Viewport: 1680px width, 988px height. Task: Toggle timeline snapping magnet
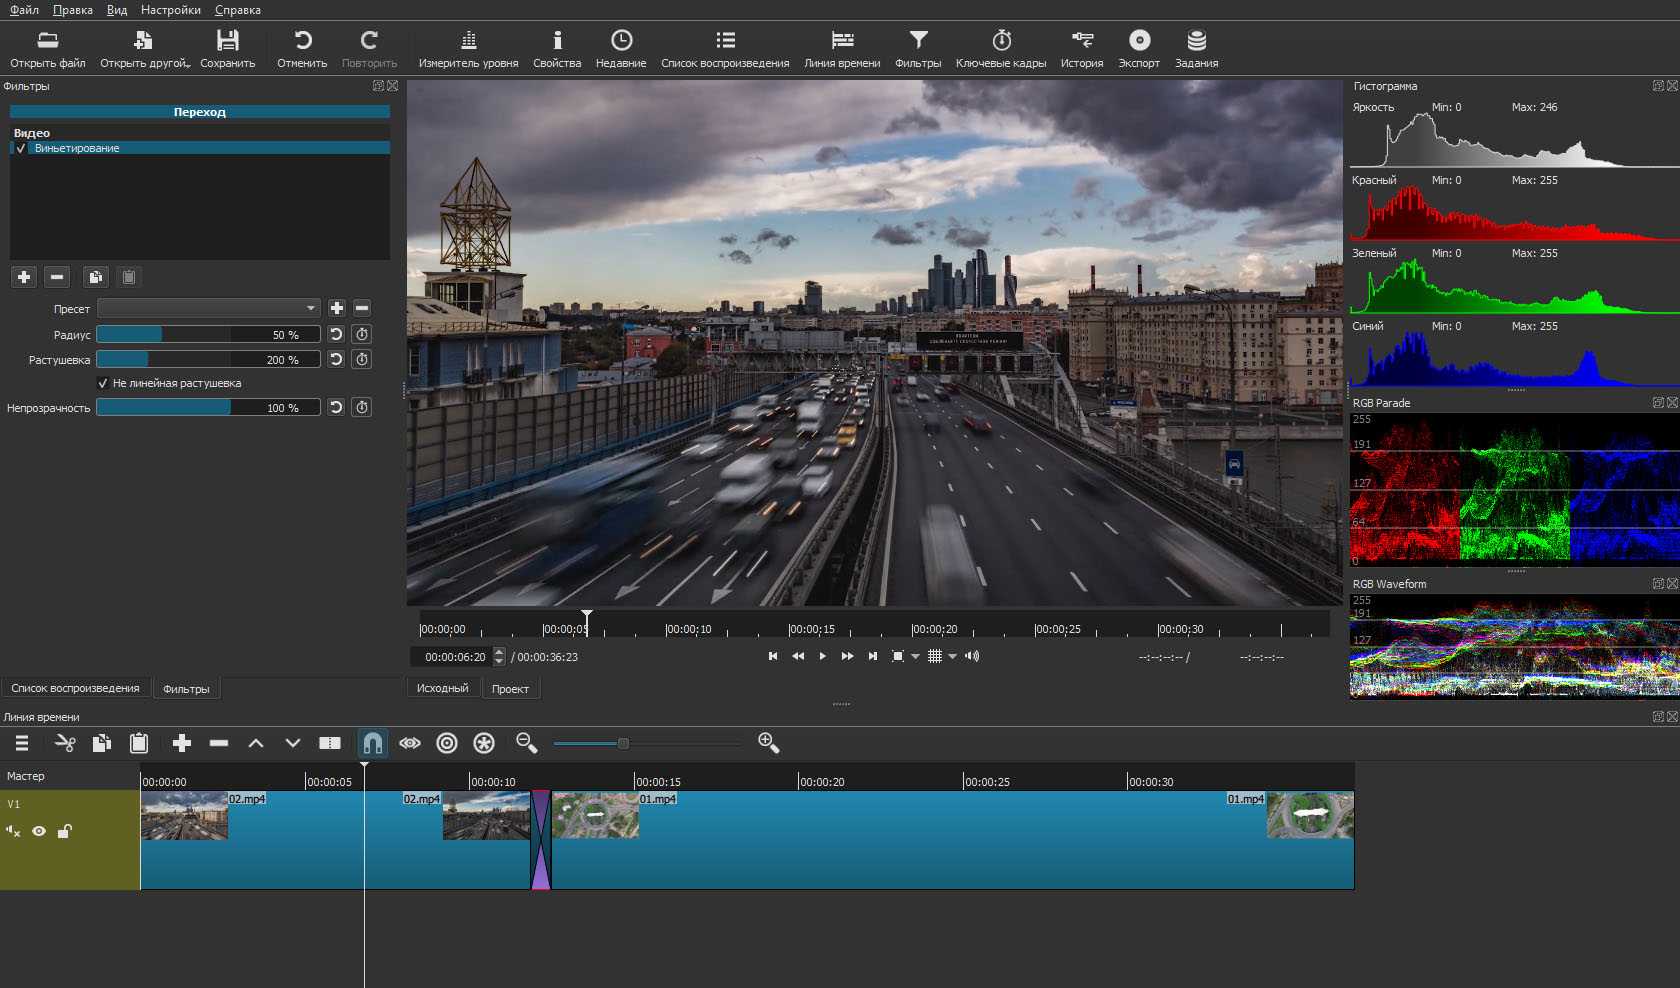[x=372, y=743]
